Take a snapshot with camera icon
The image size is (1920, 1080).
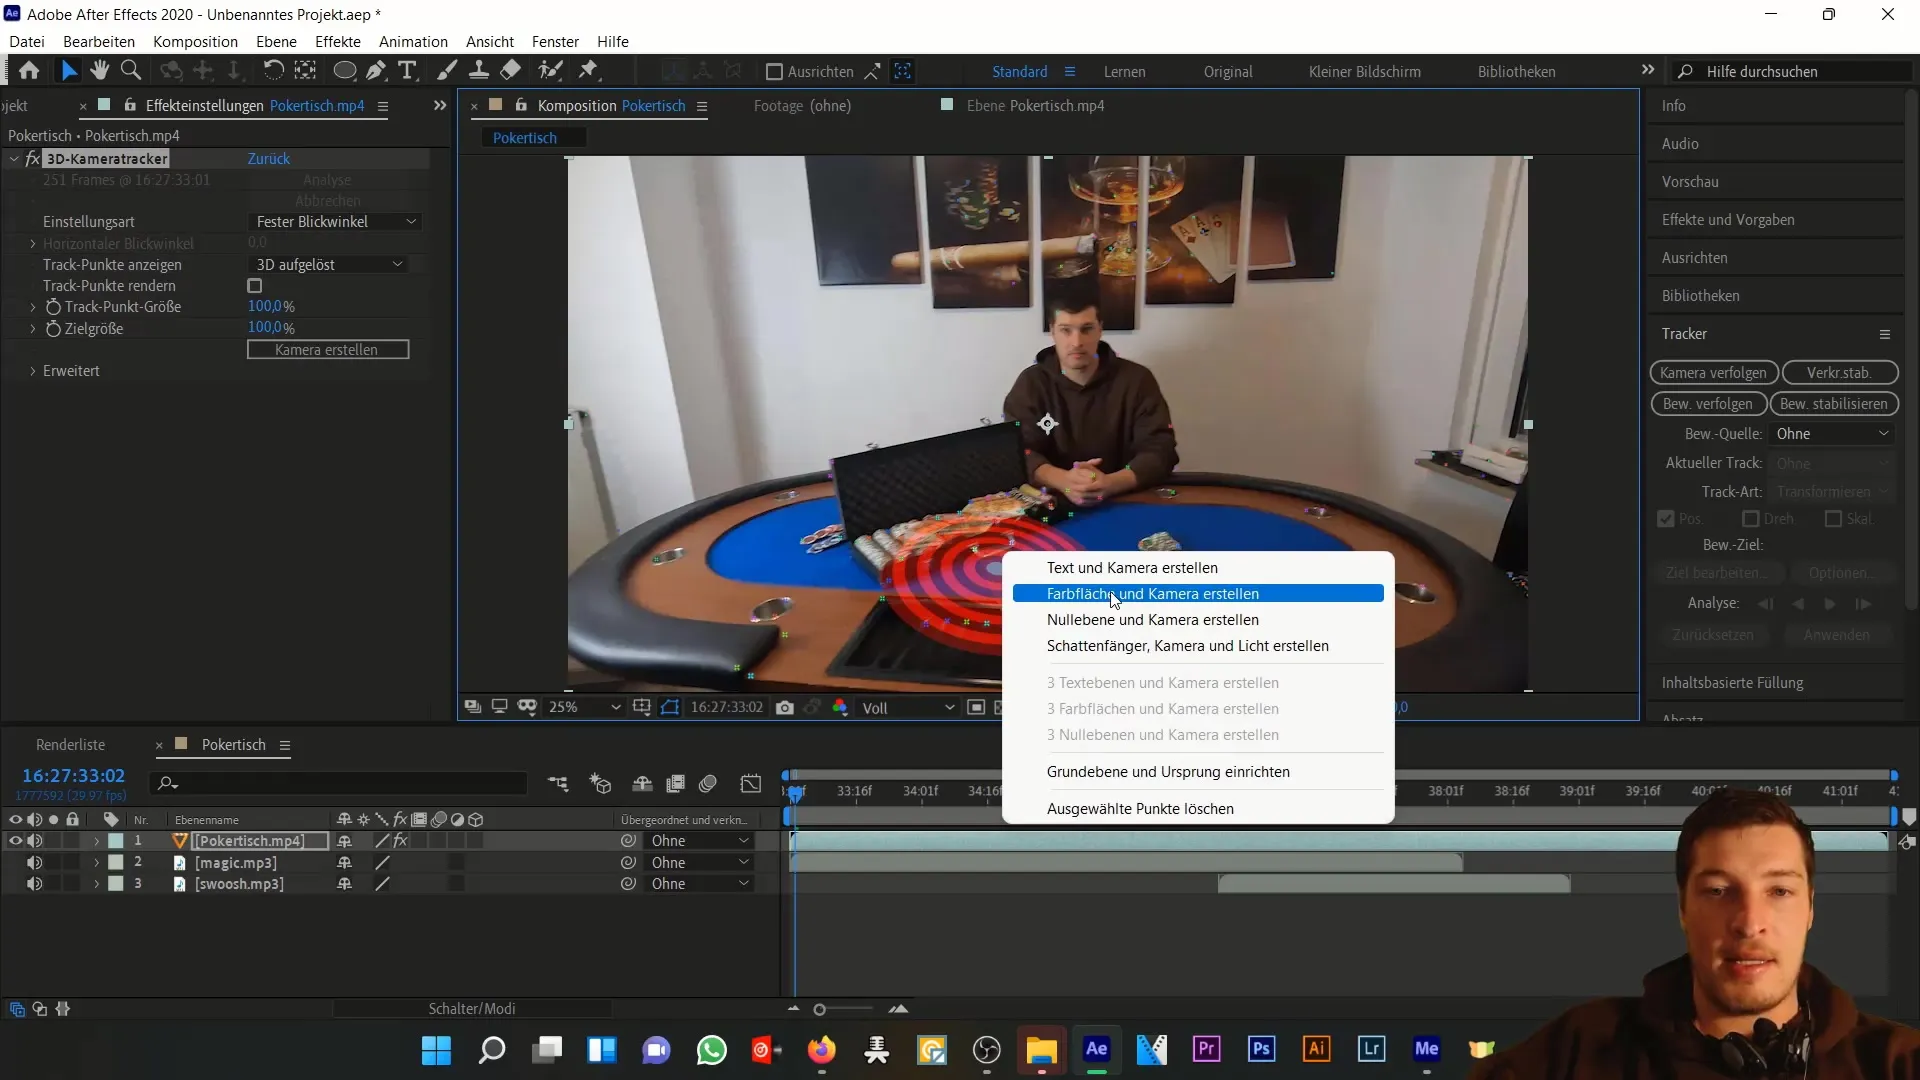785,708
